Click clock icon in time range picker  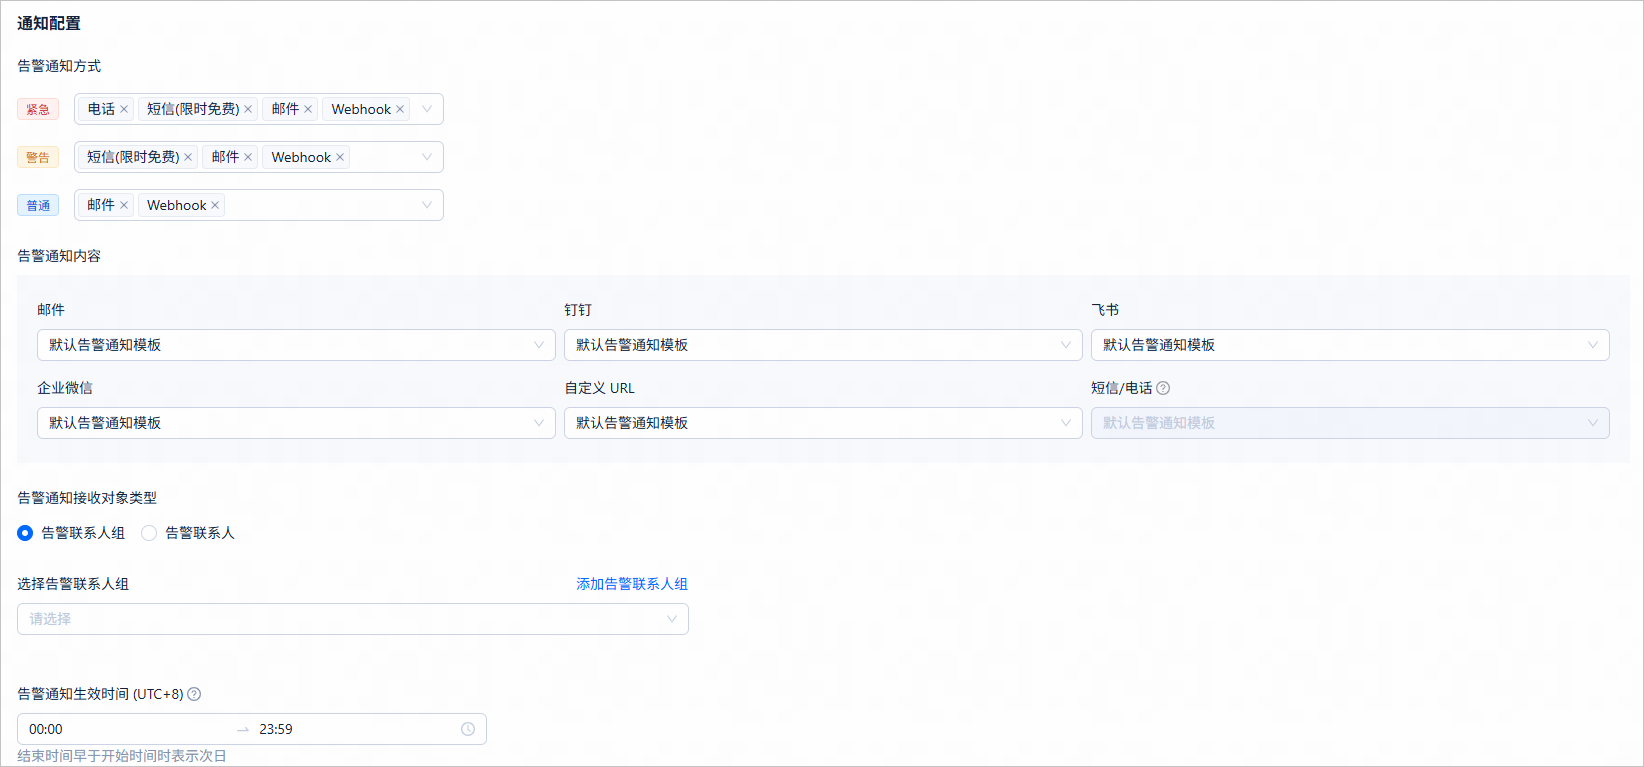coord(468,729)
